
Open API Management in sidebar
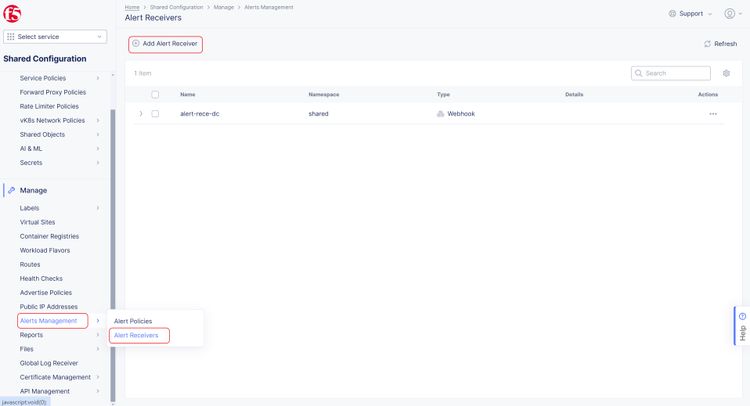pos(44,391)
